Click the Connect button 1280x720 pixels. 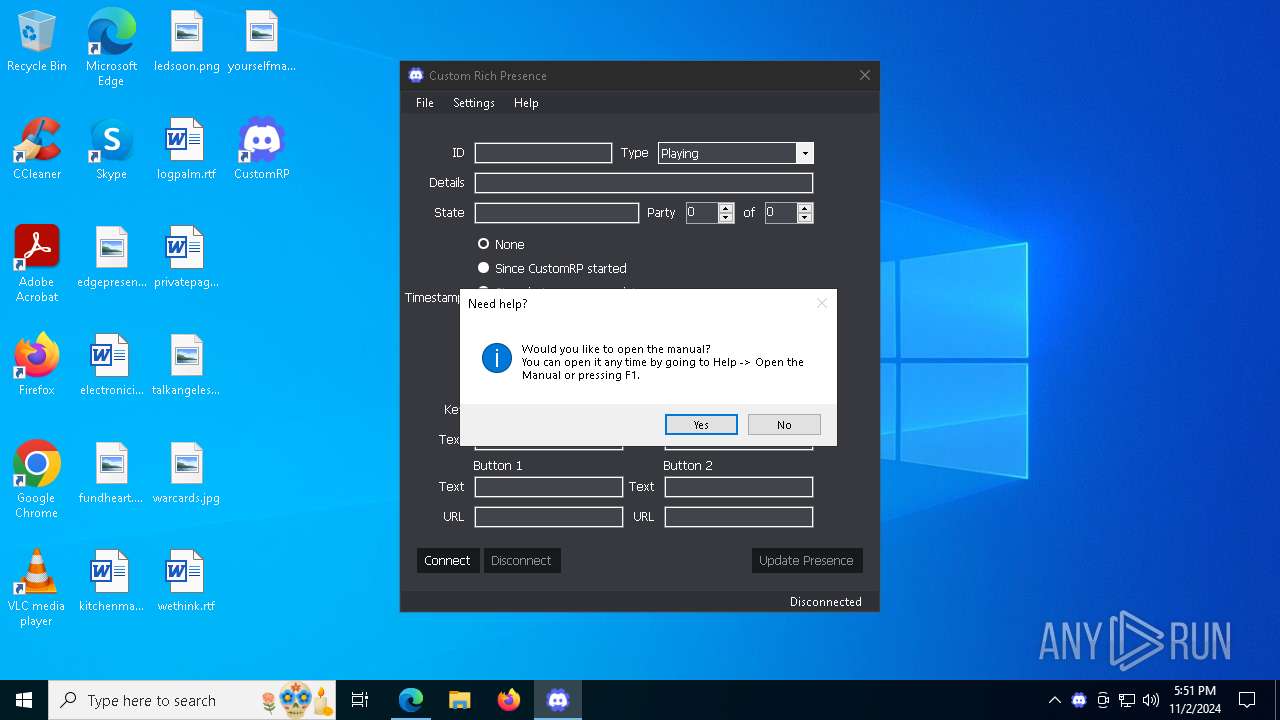click(447, 561)
